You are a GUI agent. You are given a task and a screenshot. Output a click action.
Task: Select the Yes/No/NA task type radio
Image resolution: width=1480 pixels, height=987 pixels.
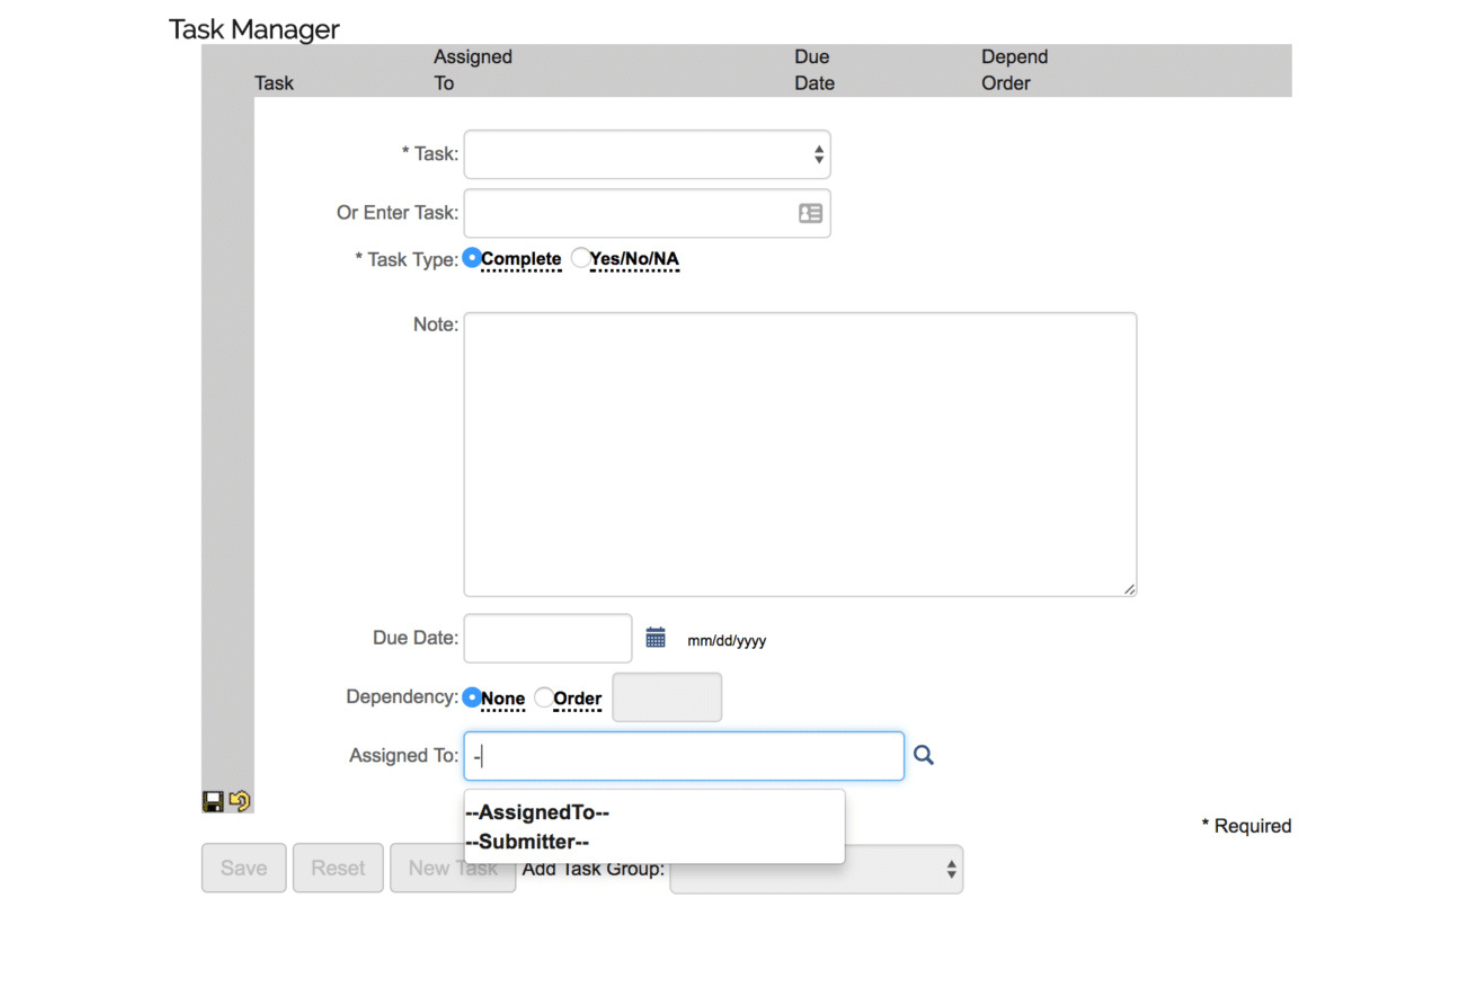pyautogui.click(x=581, y=258)
